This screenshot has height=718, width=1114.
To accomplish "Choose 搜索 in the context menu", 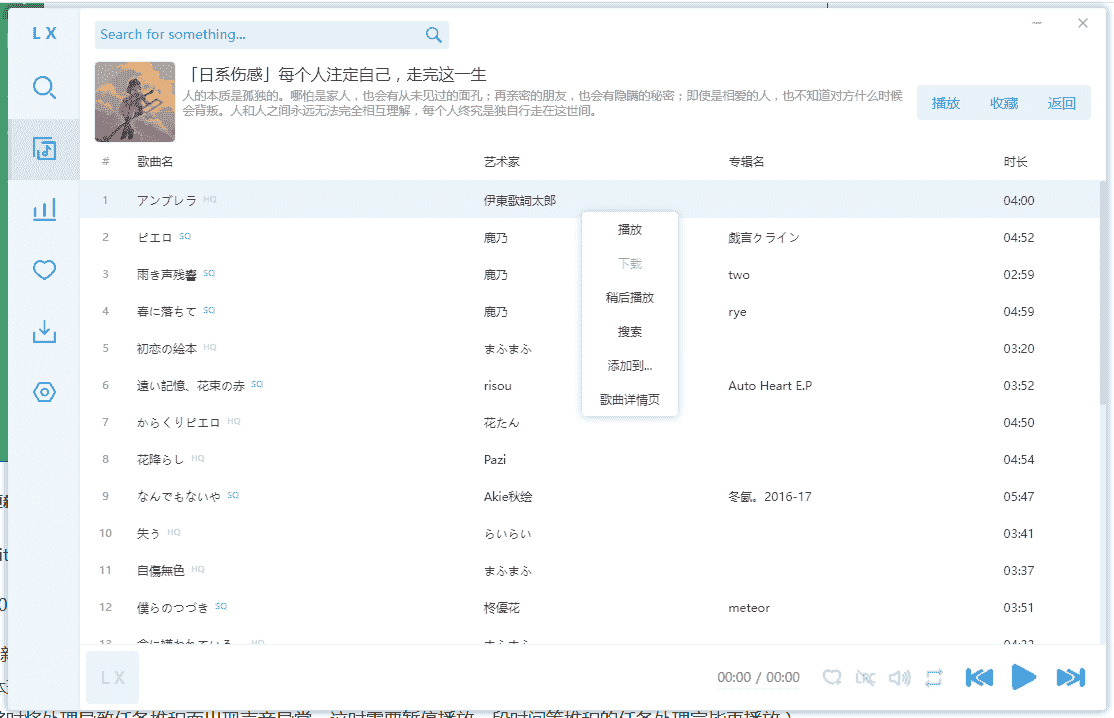I will point(629,332).
